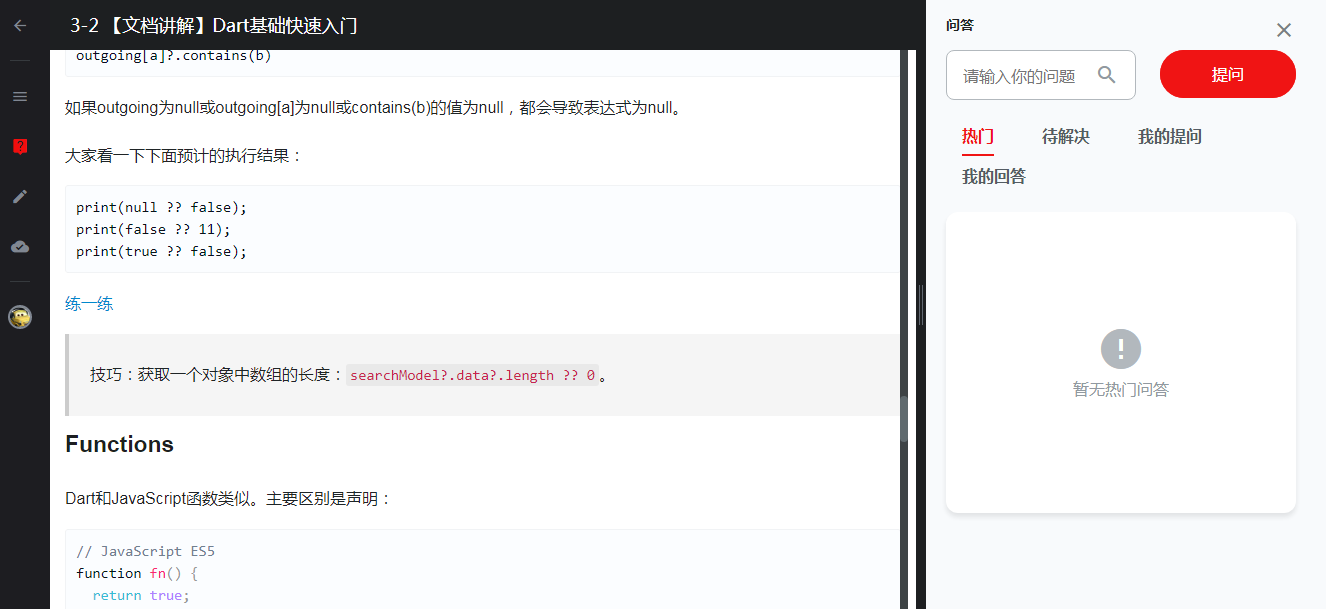Click the panel splitter drag handle
Viewport: 1326px width, 609px height.
[921, 305]
